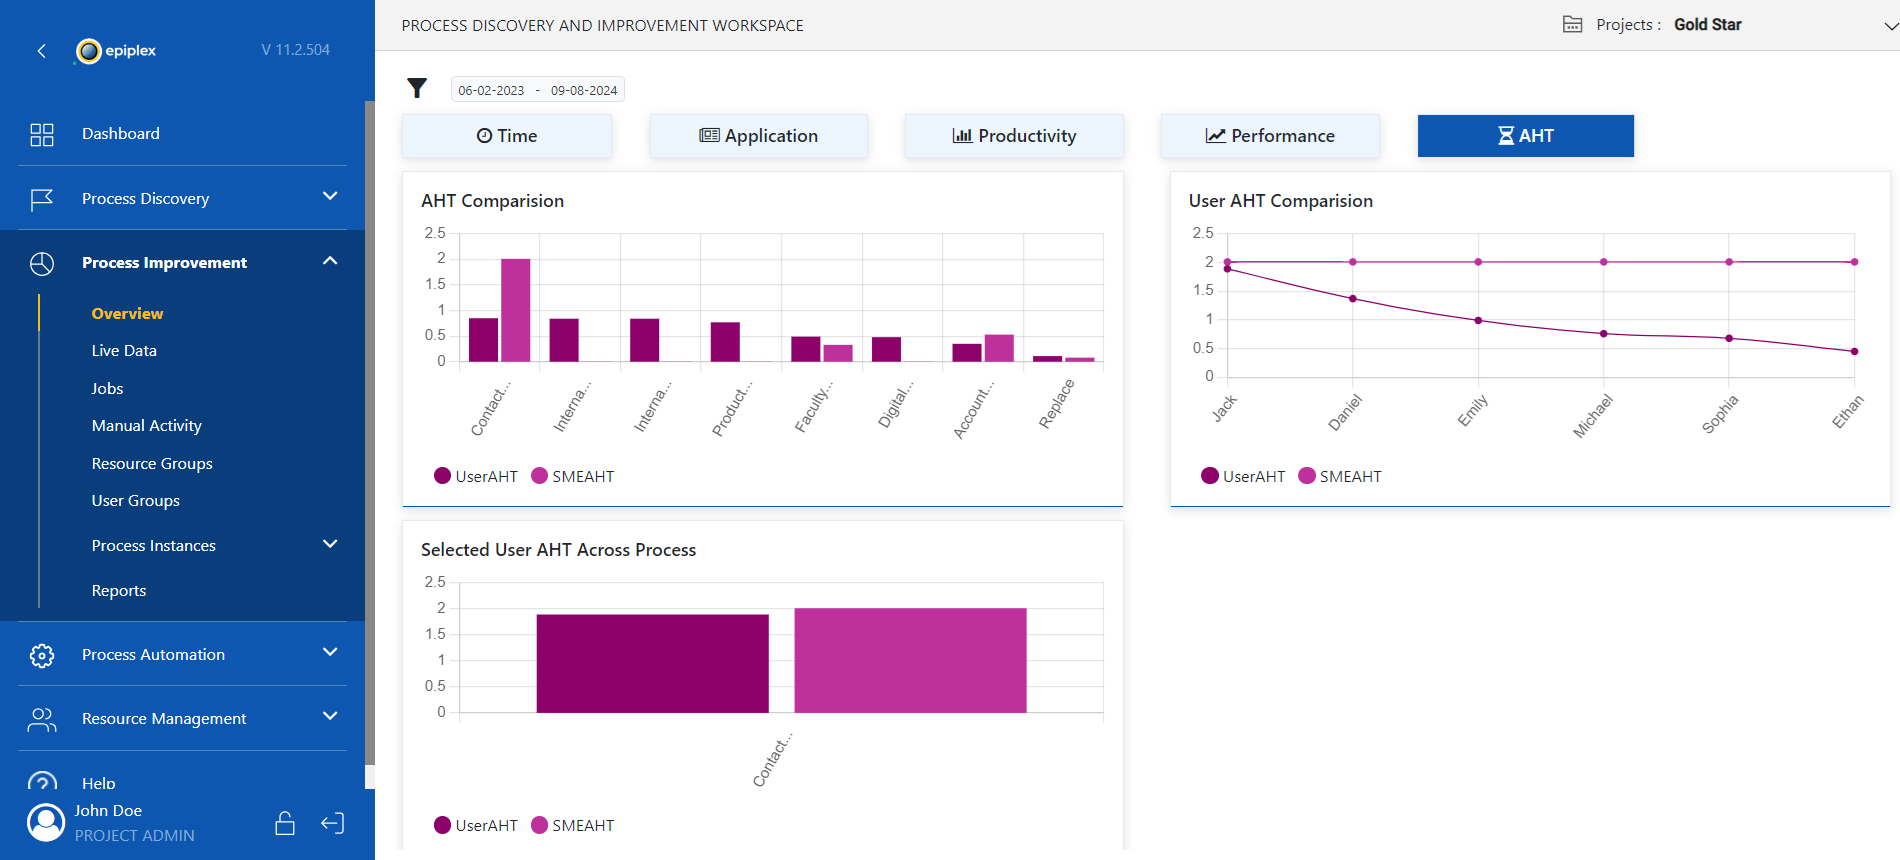The image size is (1900, 860).
Task: Click the epiplex logo
Action: (116, 50)
